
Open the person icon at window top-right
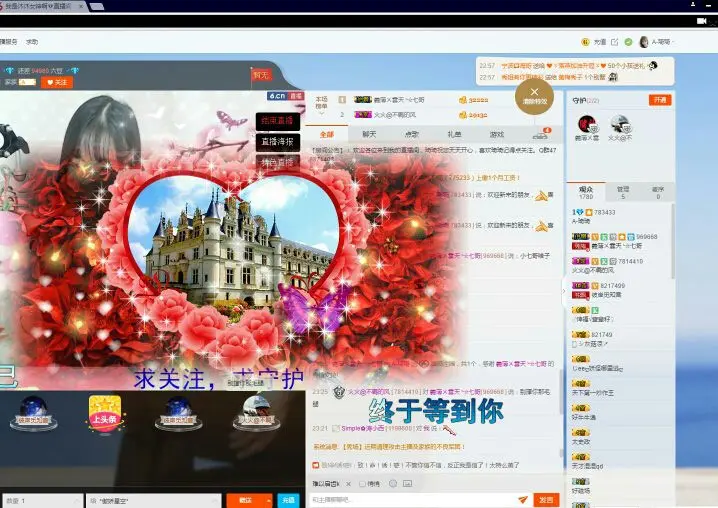pyautogui.click(x=693, y=4)
